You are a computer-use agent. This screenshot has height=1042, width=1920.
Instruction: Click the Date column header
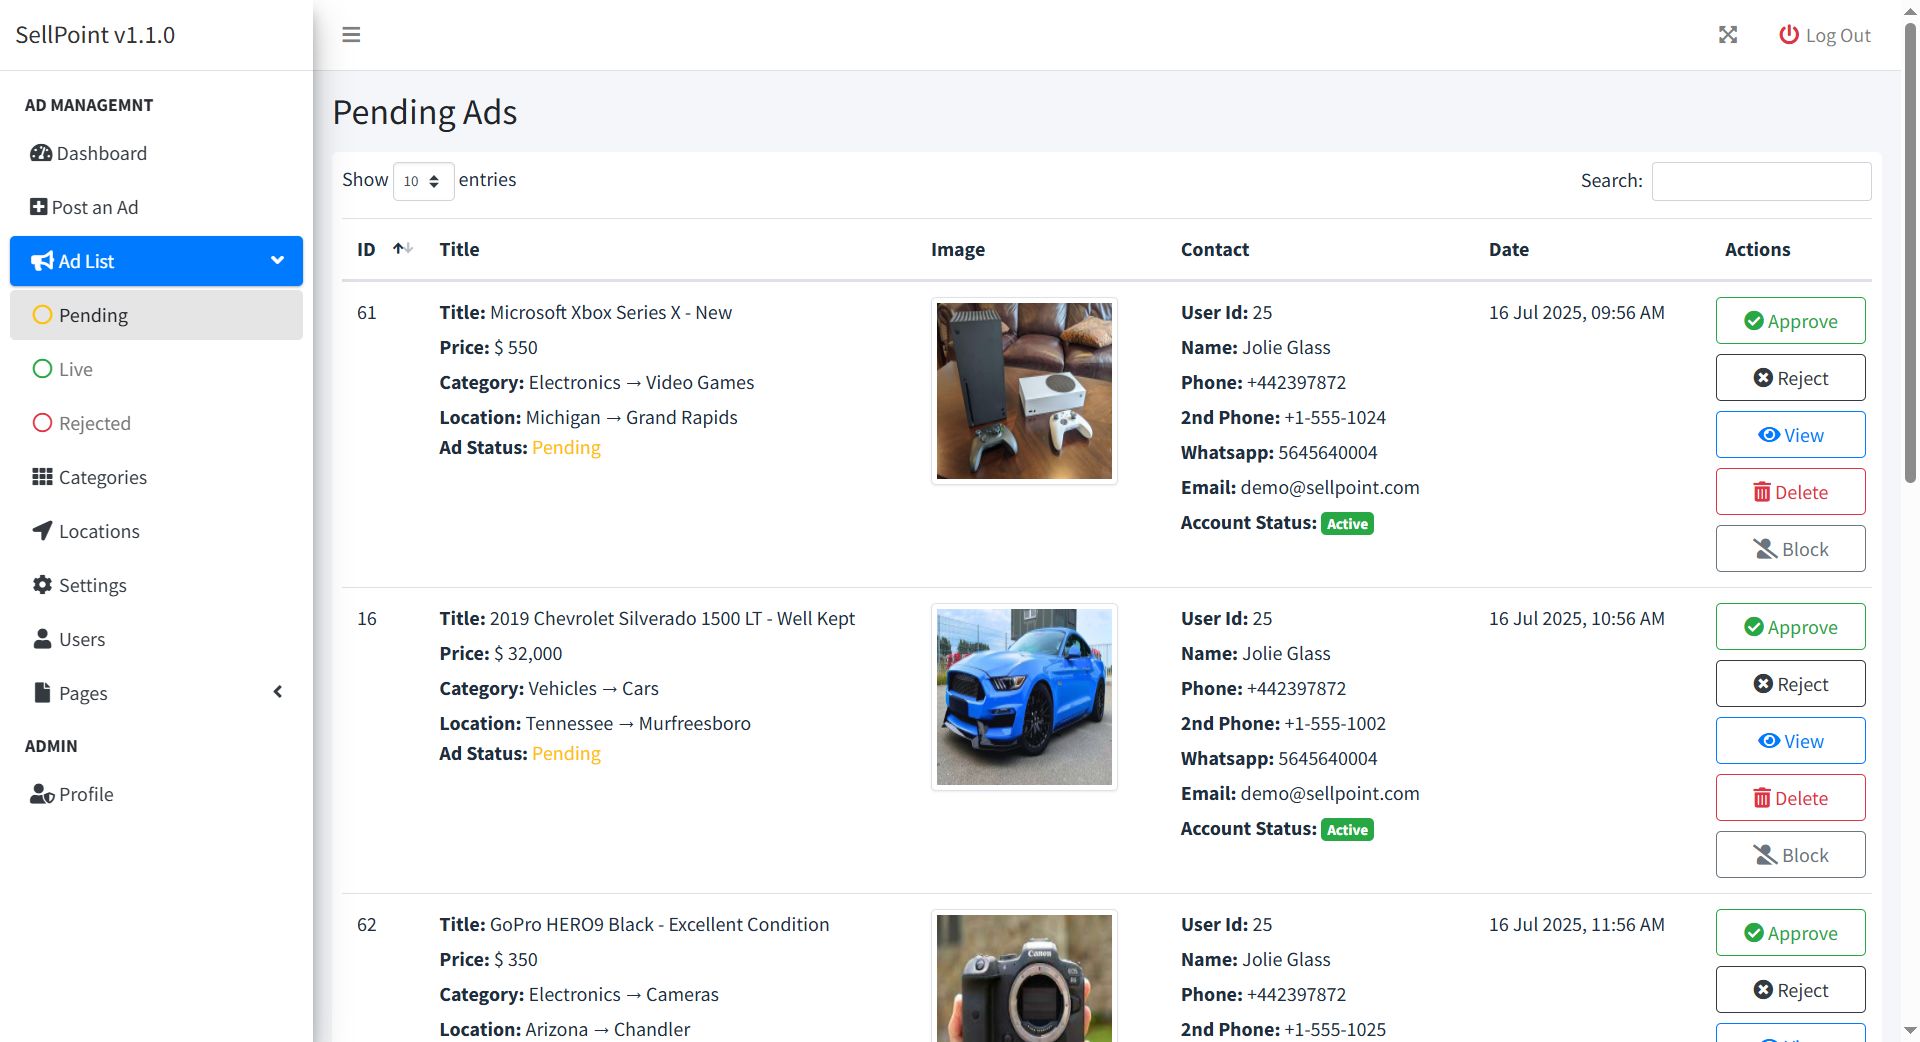point(1508,249)
